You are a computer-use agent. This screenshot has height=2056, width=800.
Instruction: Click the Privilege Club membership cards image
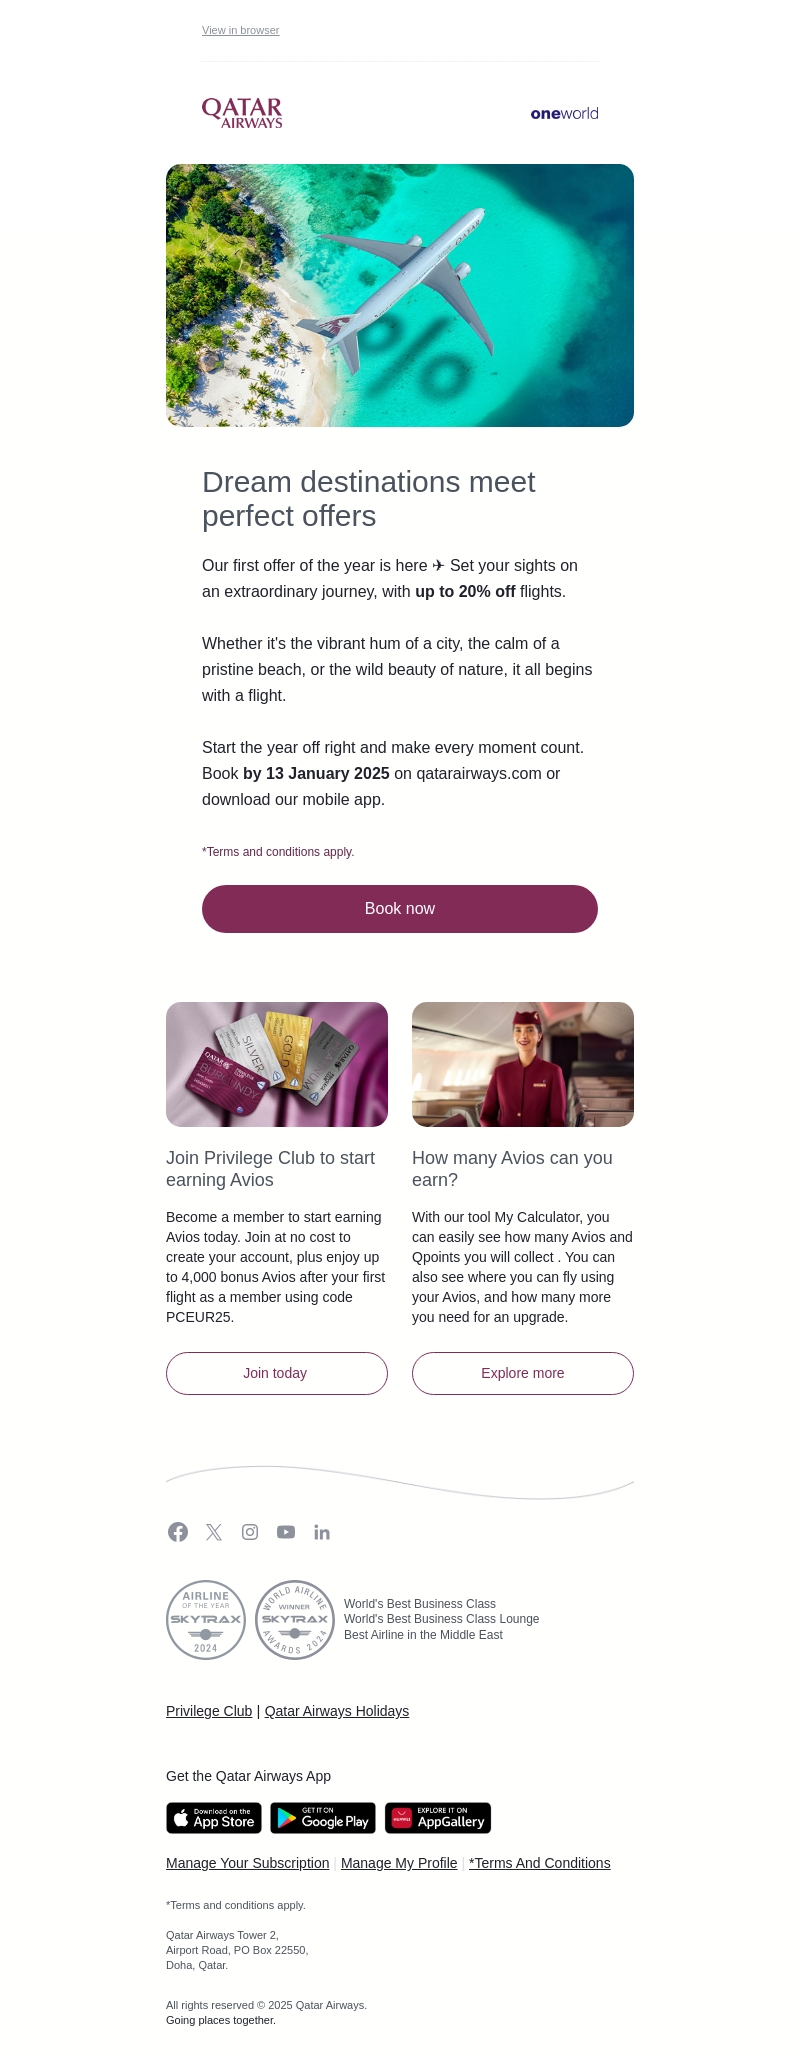point(277,1064)
